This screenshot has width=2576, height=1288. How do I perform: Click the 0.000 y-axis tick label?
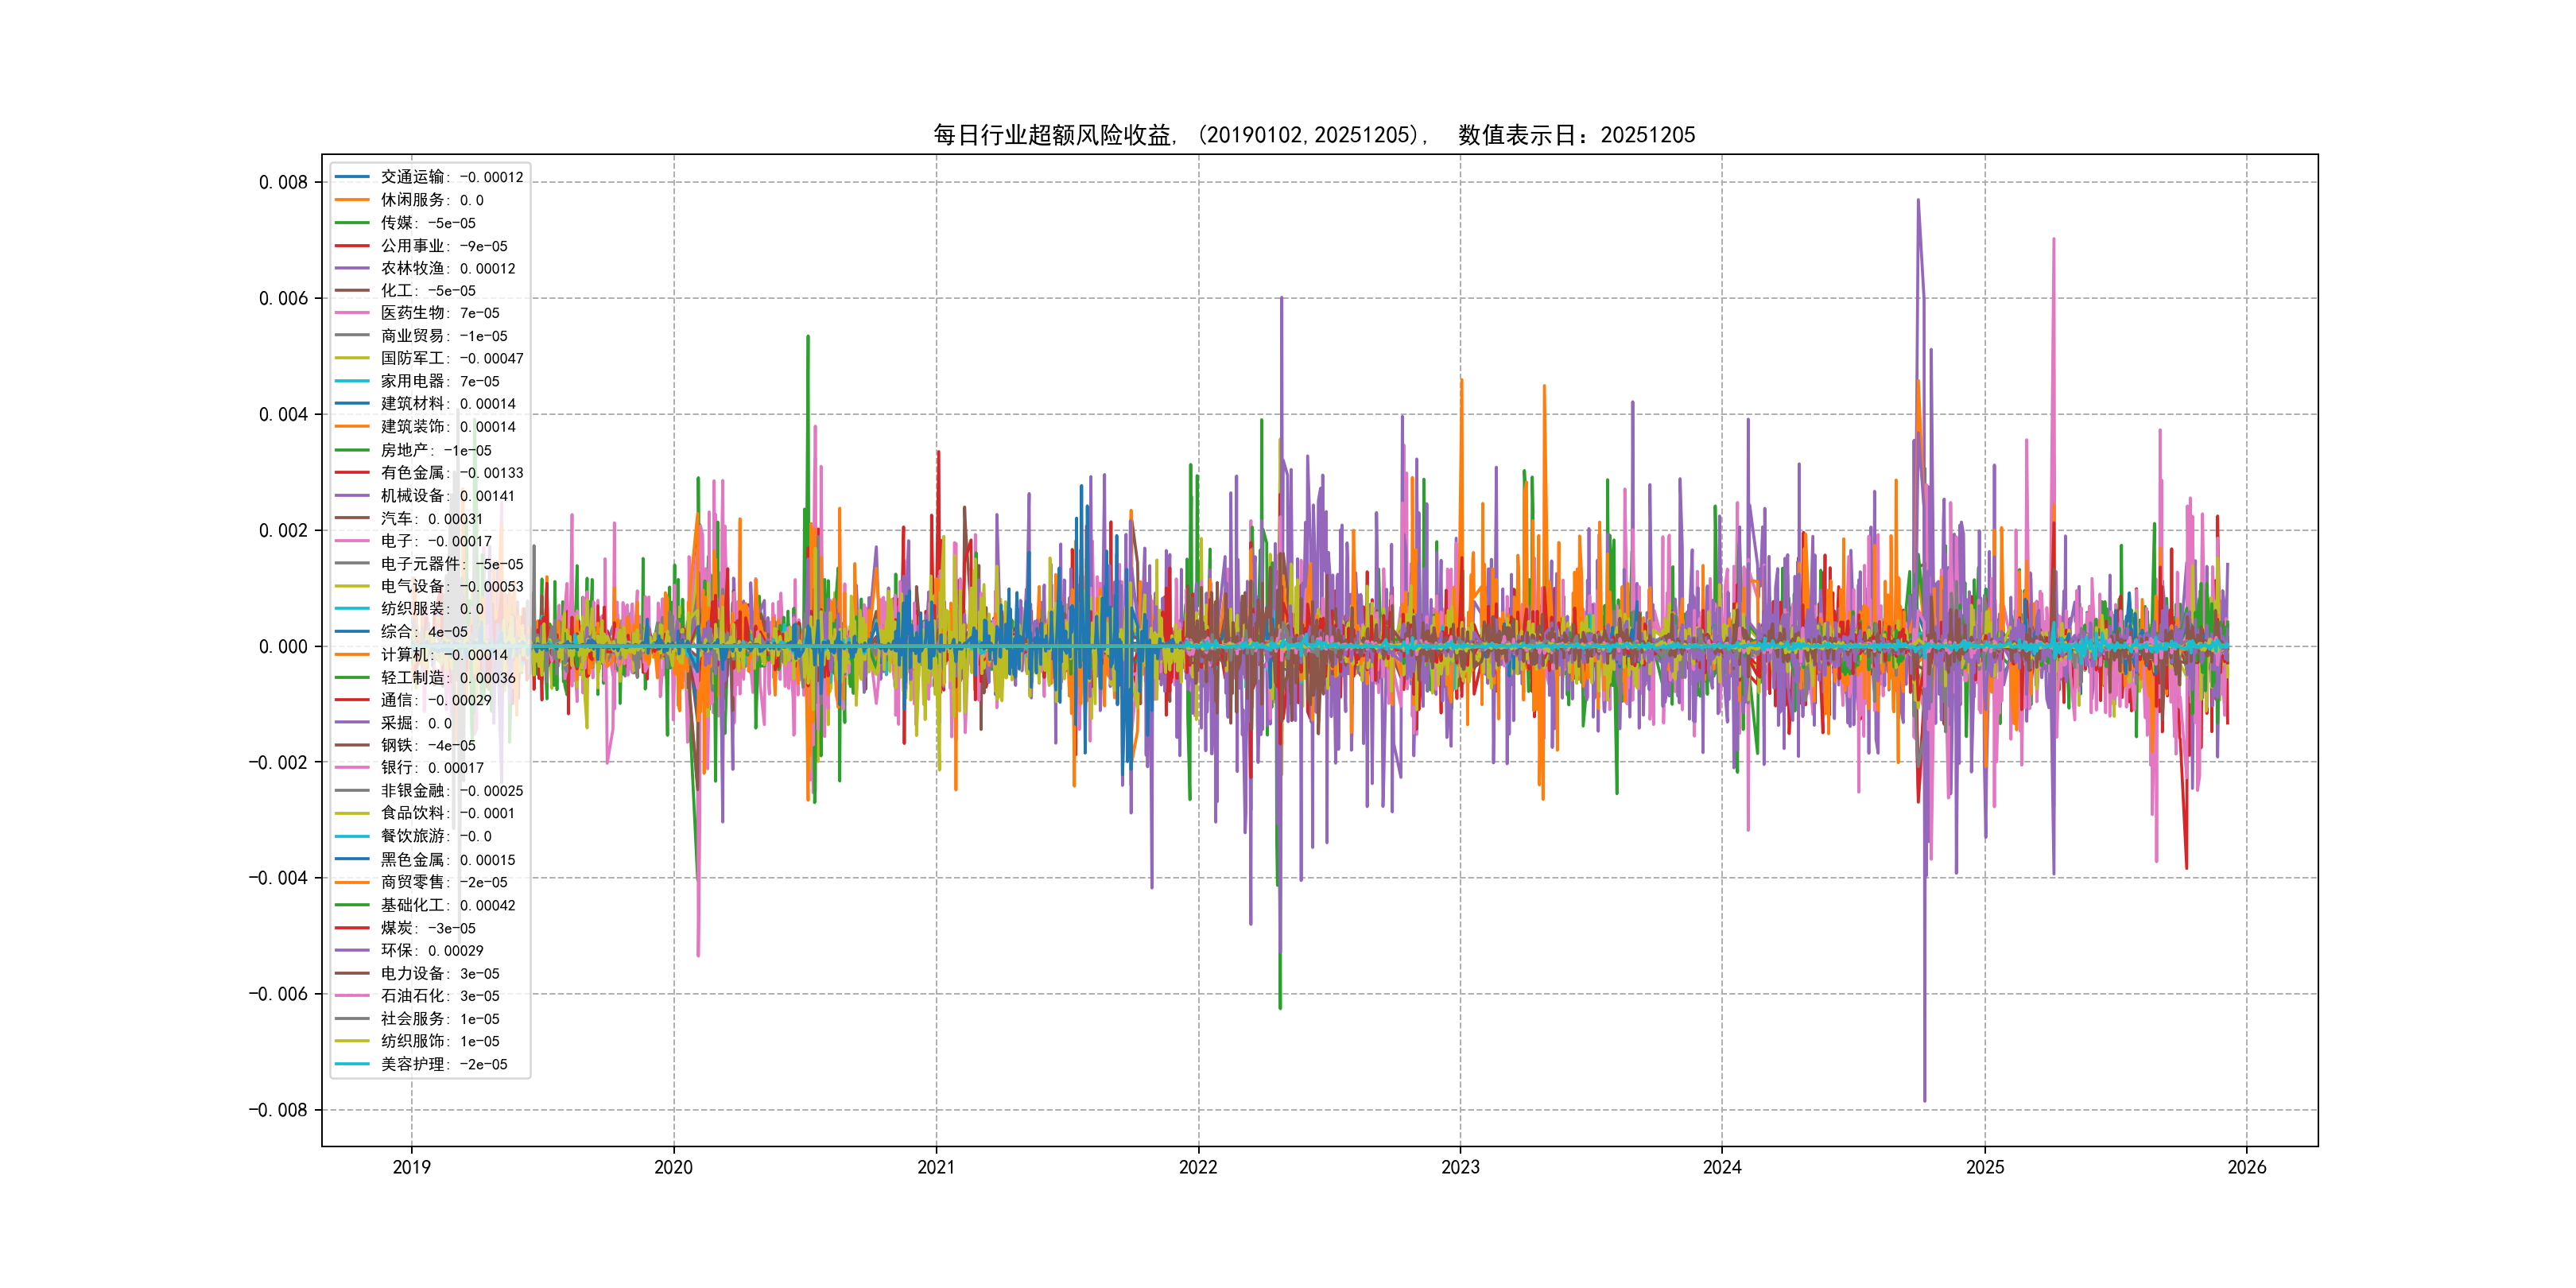point(283,647)
